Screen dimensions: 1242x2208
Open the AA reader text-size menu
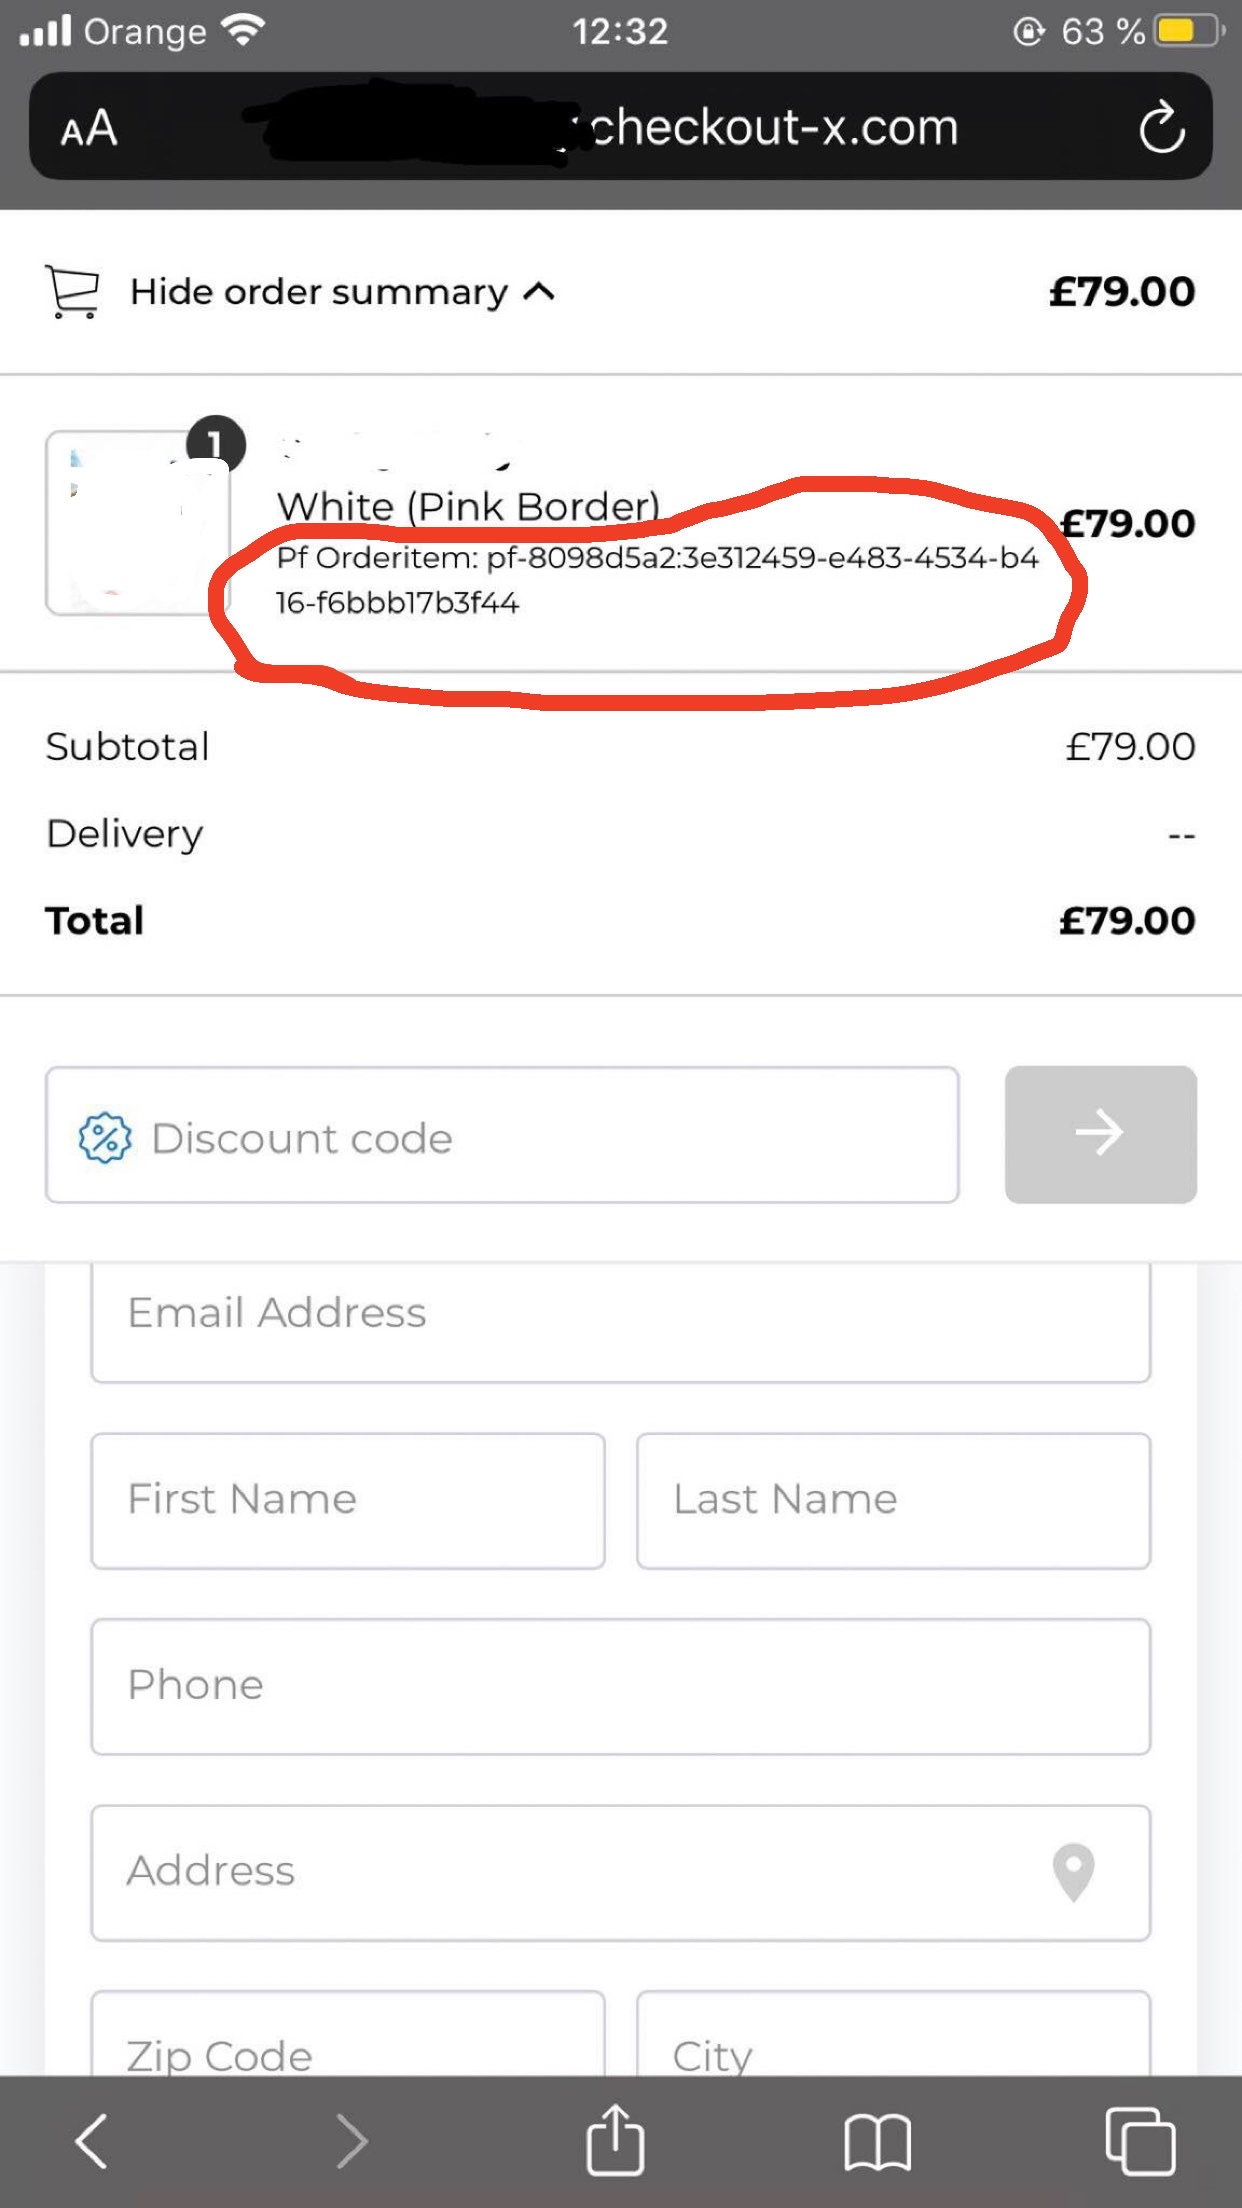tap(89, 128)
